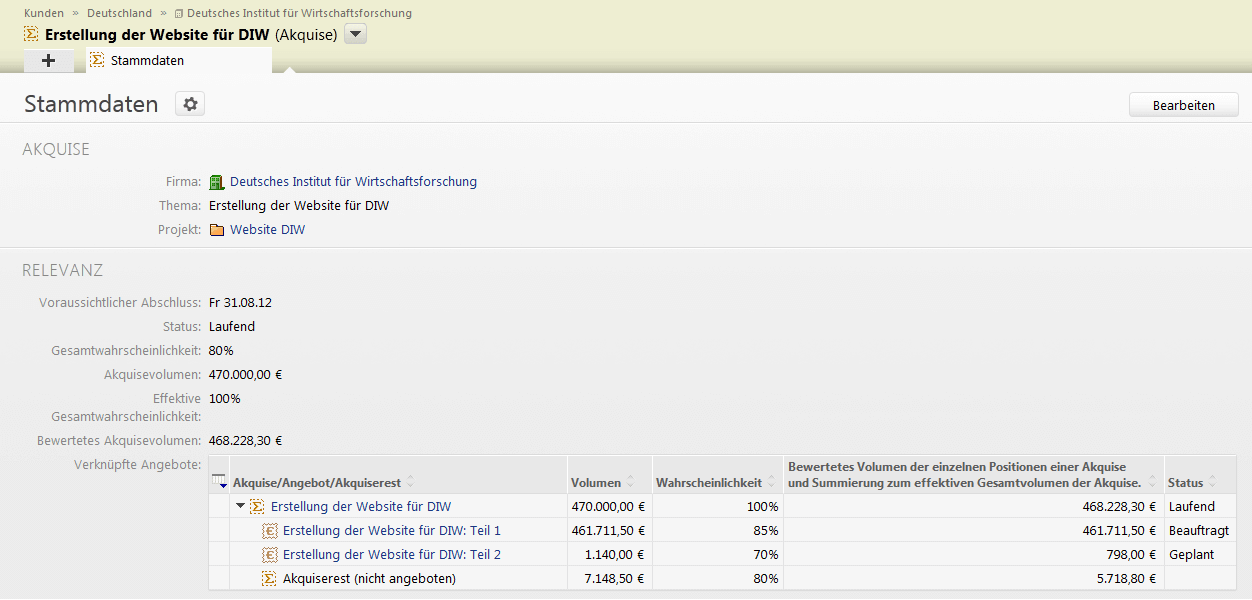Click the sigma icon of Akquiserest row
The image size is (1252, 600).
[x=269, y=579]
